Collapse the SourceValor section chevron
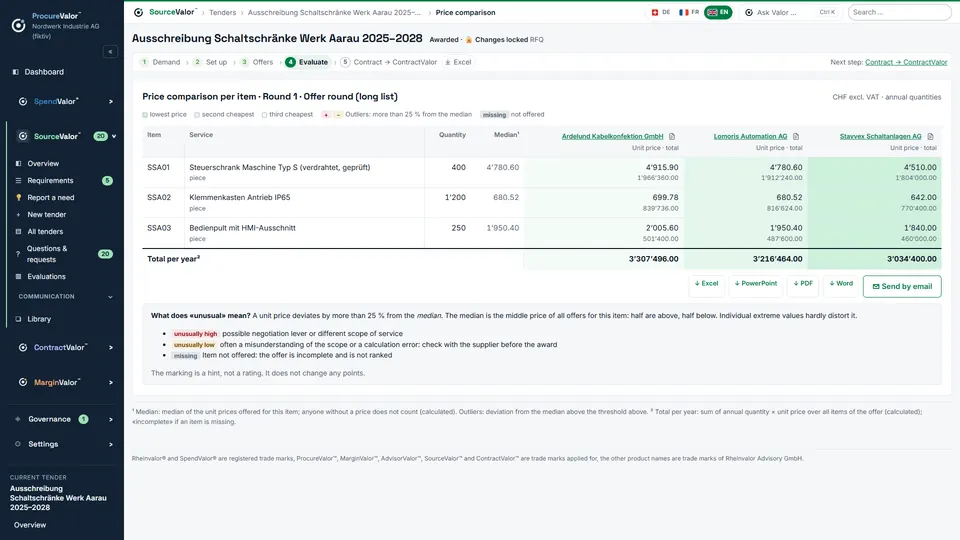 [x=114, y=136]
